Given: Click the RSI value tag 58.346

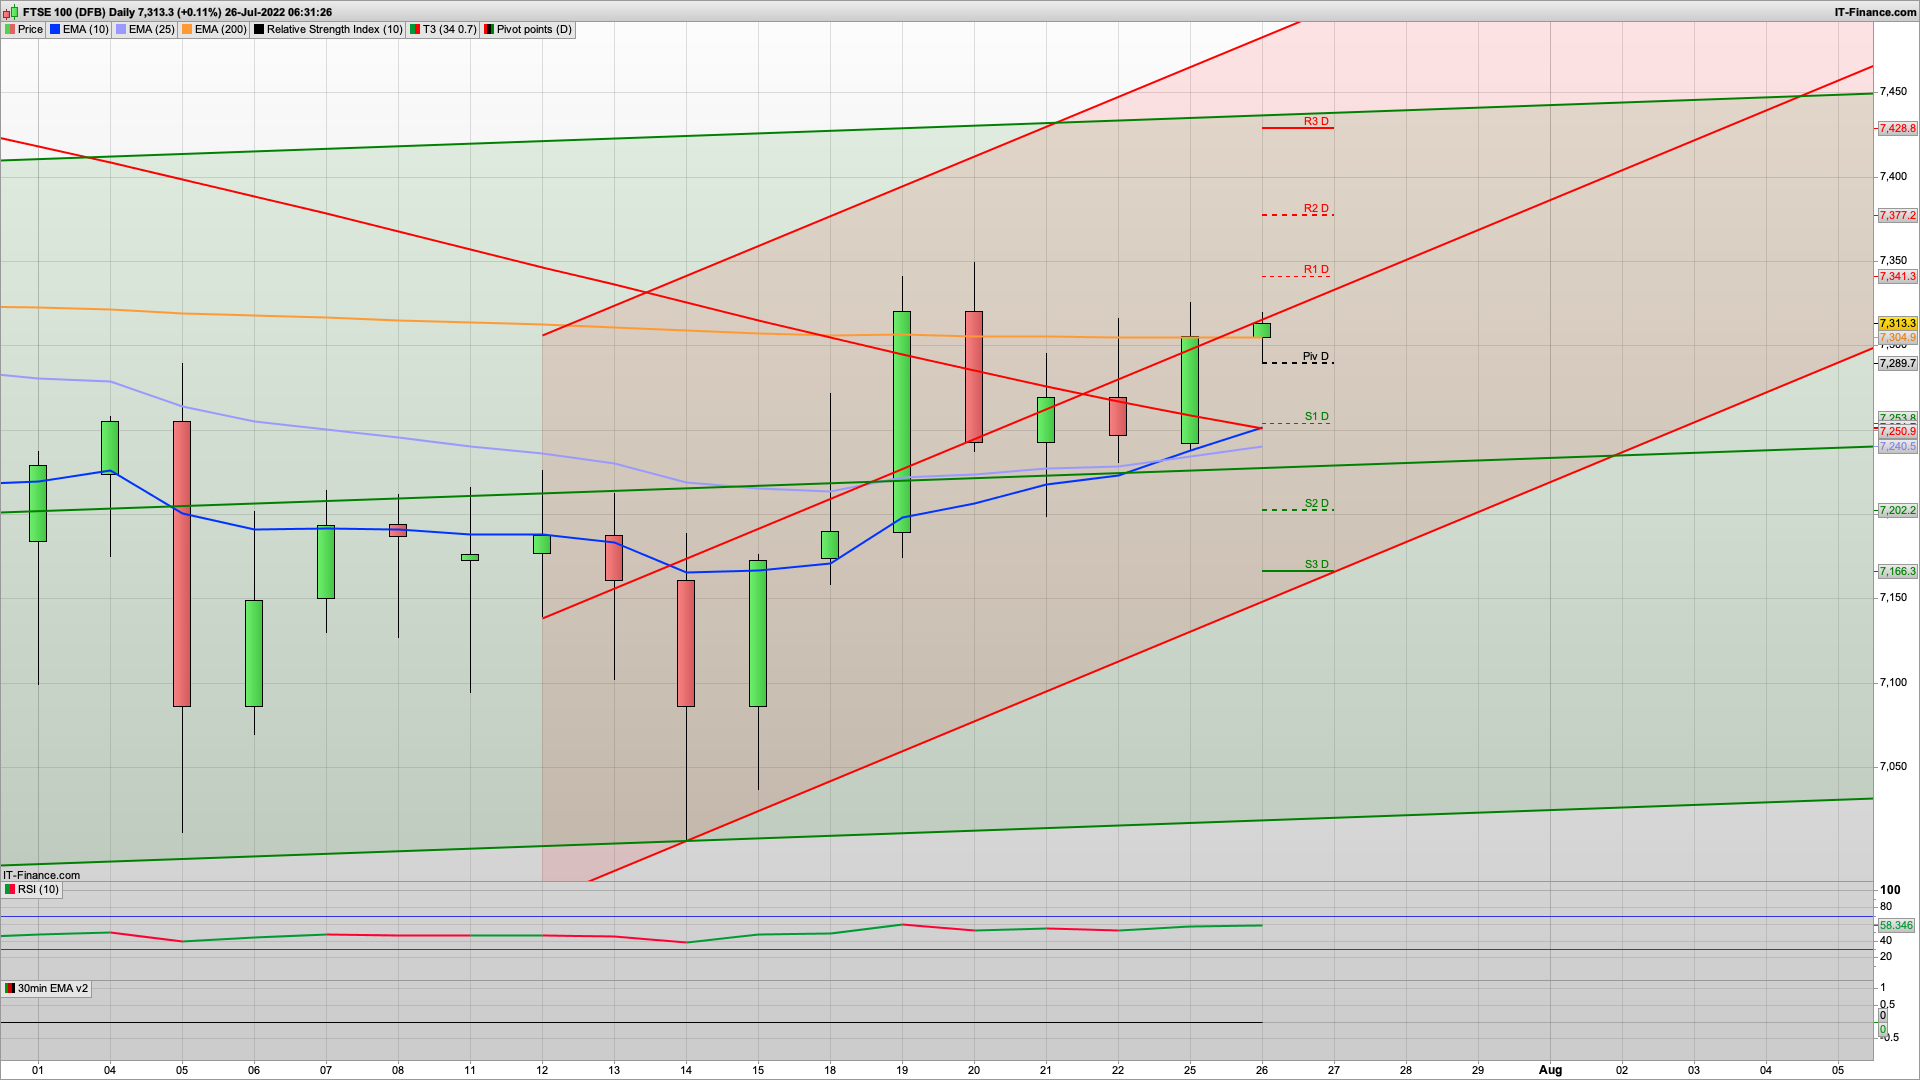Looking at the screenshot, I should click(1896, 925).
